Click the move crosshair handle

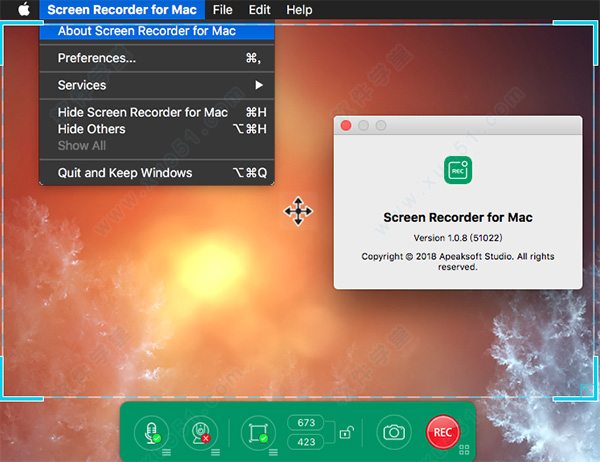298,211
